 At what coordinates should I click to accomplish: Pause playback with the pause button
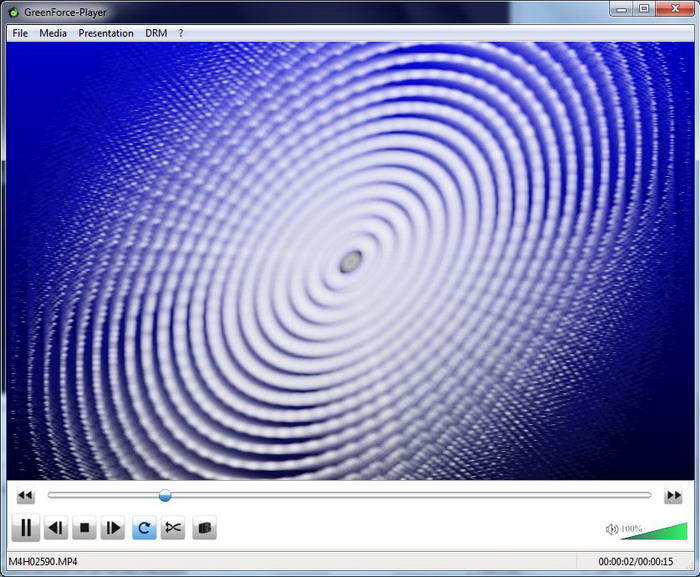[x=25, y=527]
